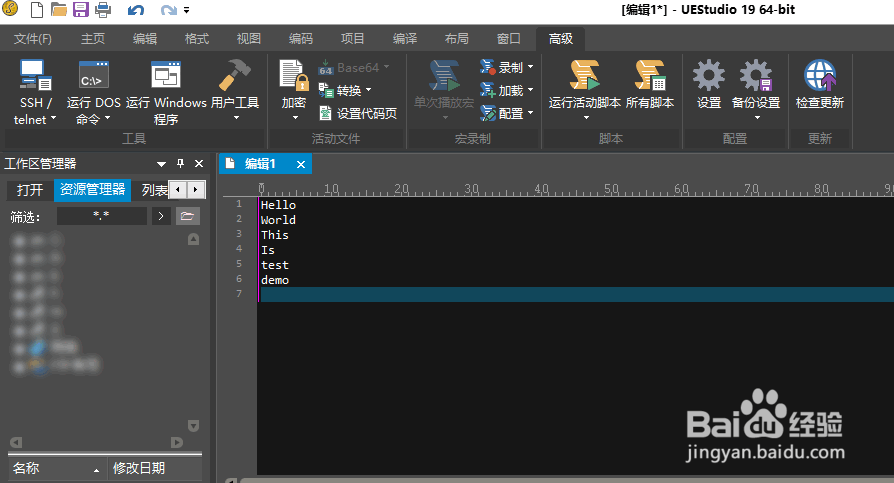Save the document with the floppy icon
The height and width of the screenshot is (483, 894).
(x=81, y=9)
